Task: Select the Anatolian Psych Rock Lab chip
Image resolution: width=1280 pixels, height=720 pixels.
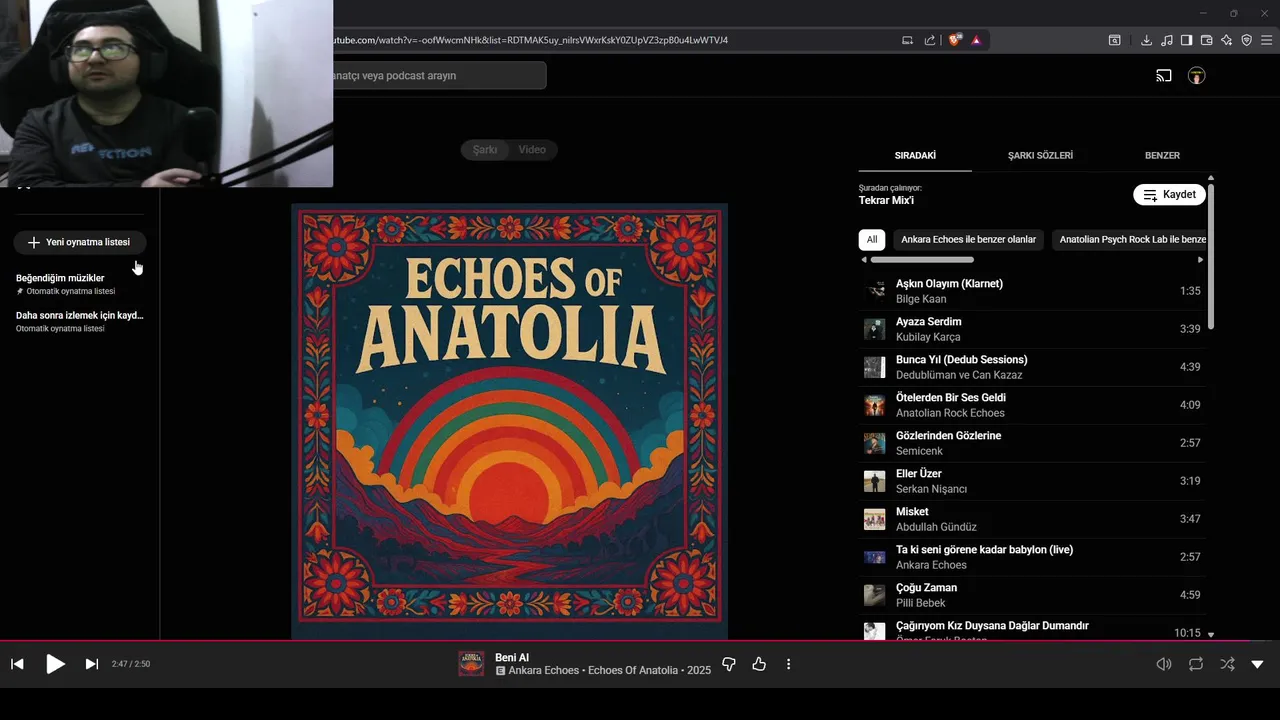Action: click(1129, 240)
